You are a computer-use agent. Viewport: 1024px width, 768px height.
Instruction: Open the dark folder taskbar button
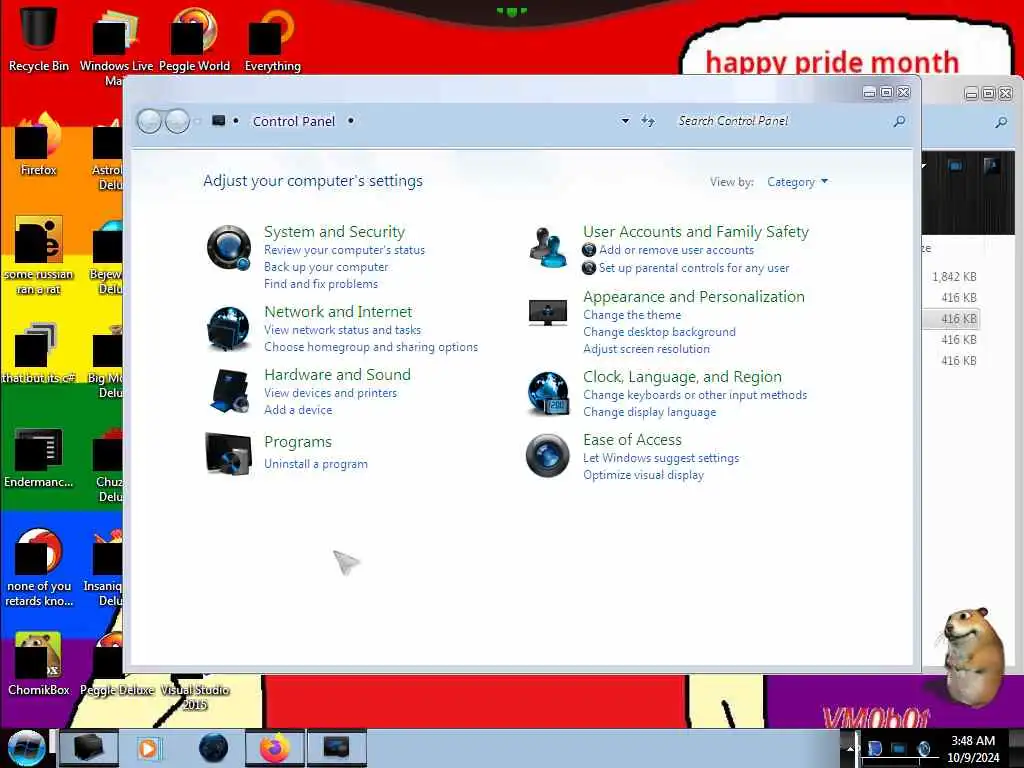tap(89, 748)
